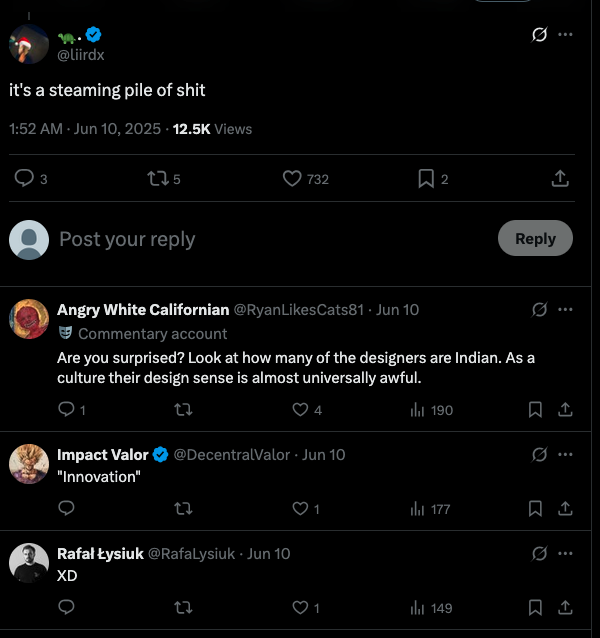The height and width of the screenshot is (638, 600).
Task: Like the reply from Impact Valor
Action: point(300,509)
